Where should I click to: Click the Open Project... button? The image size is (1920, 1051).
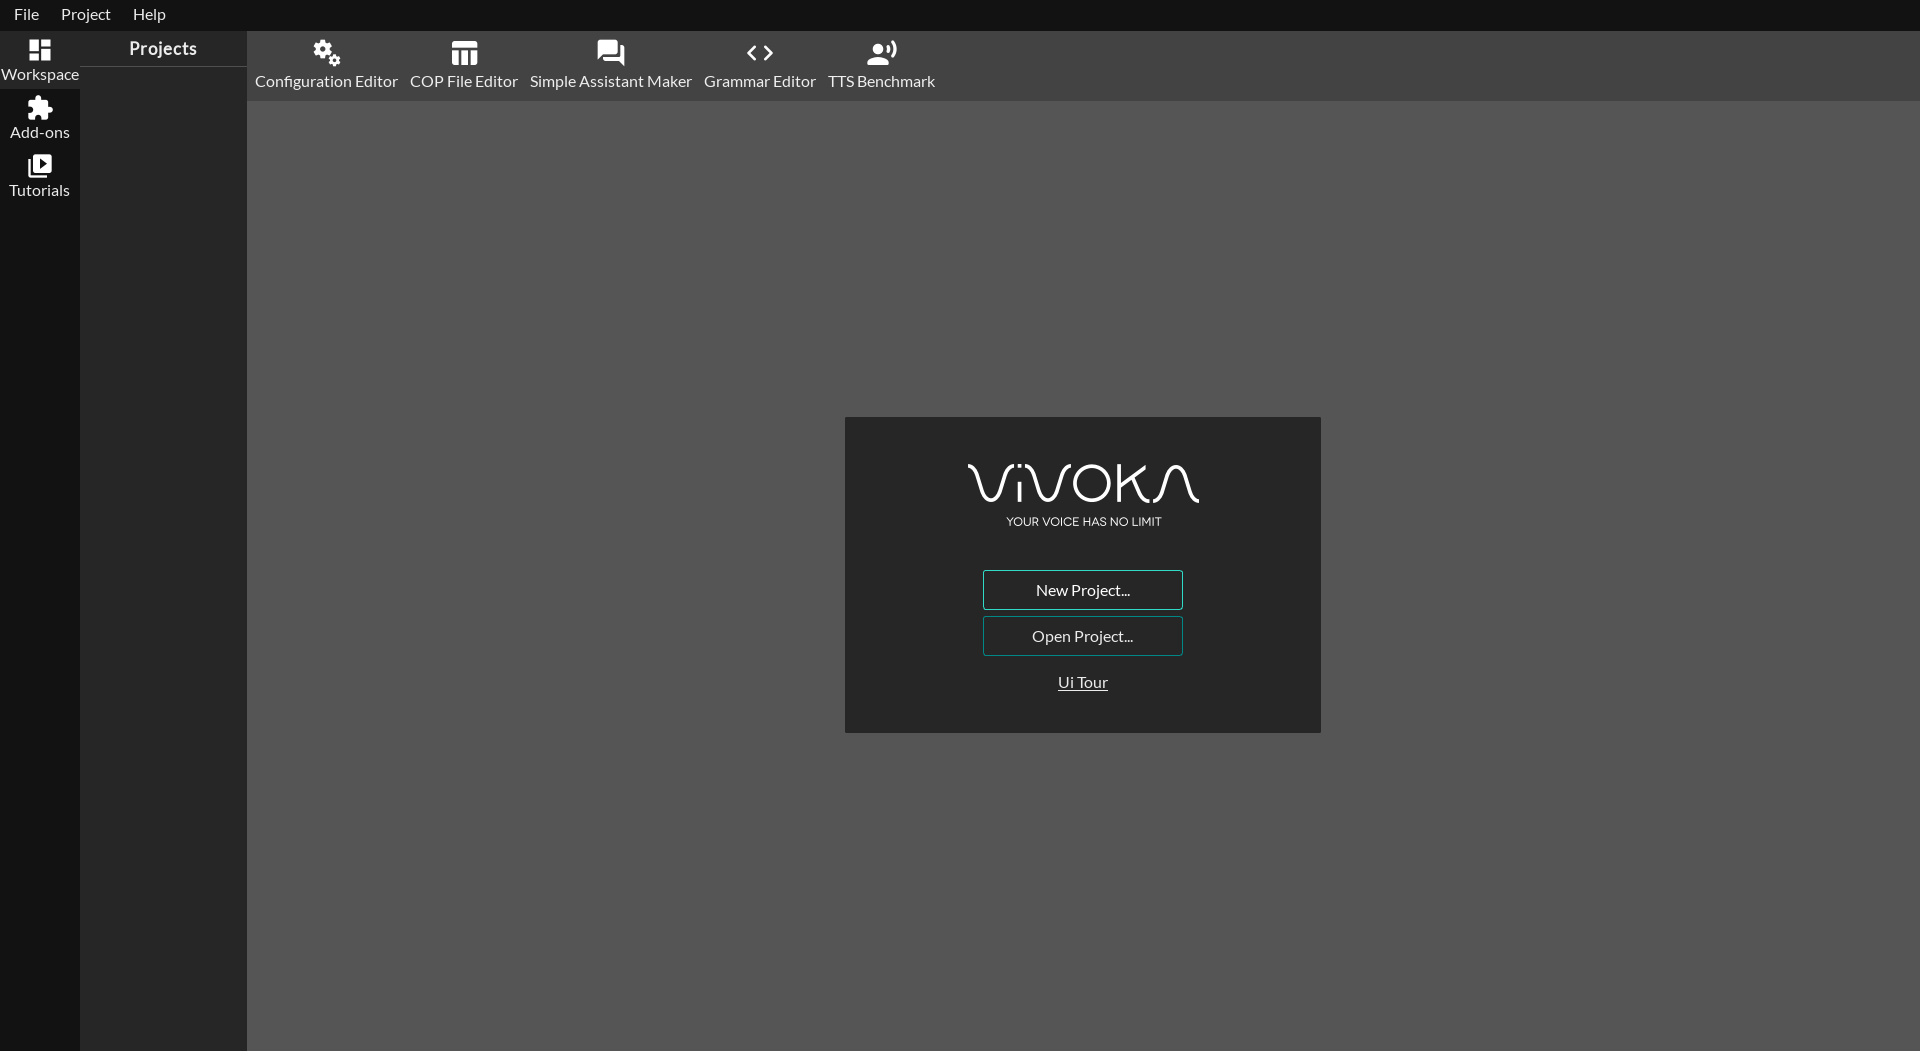coord(1083,636)
